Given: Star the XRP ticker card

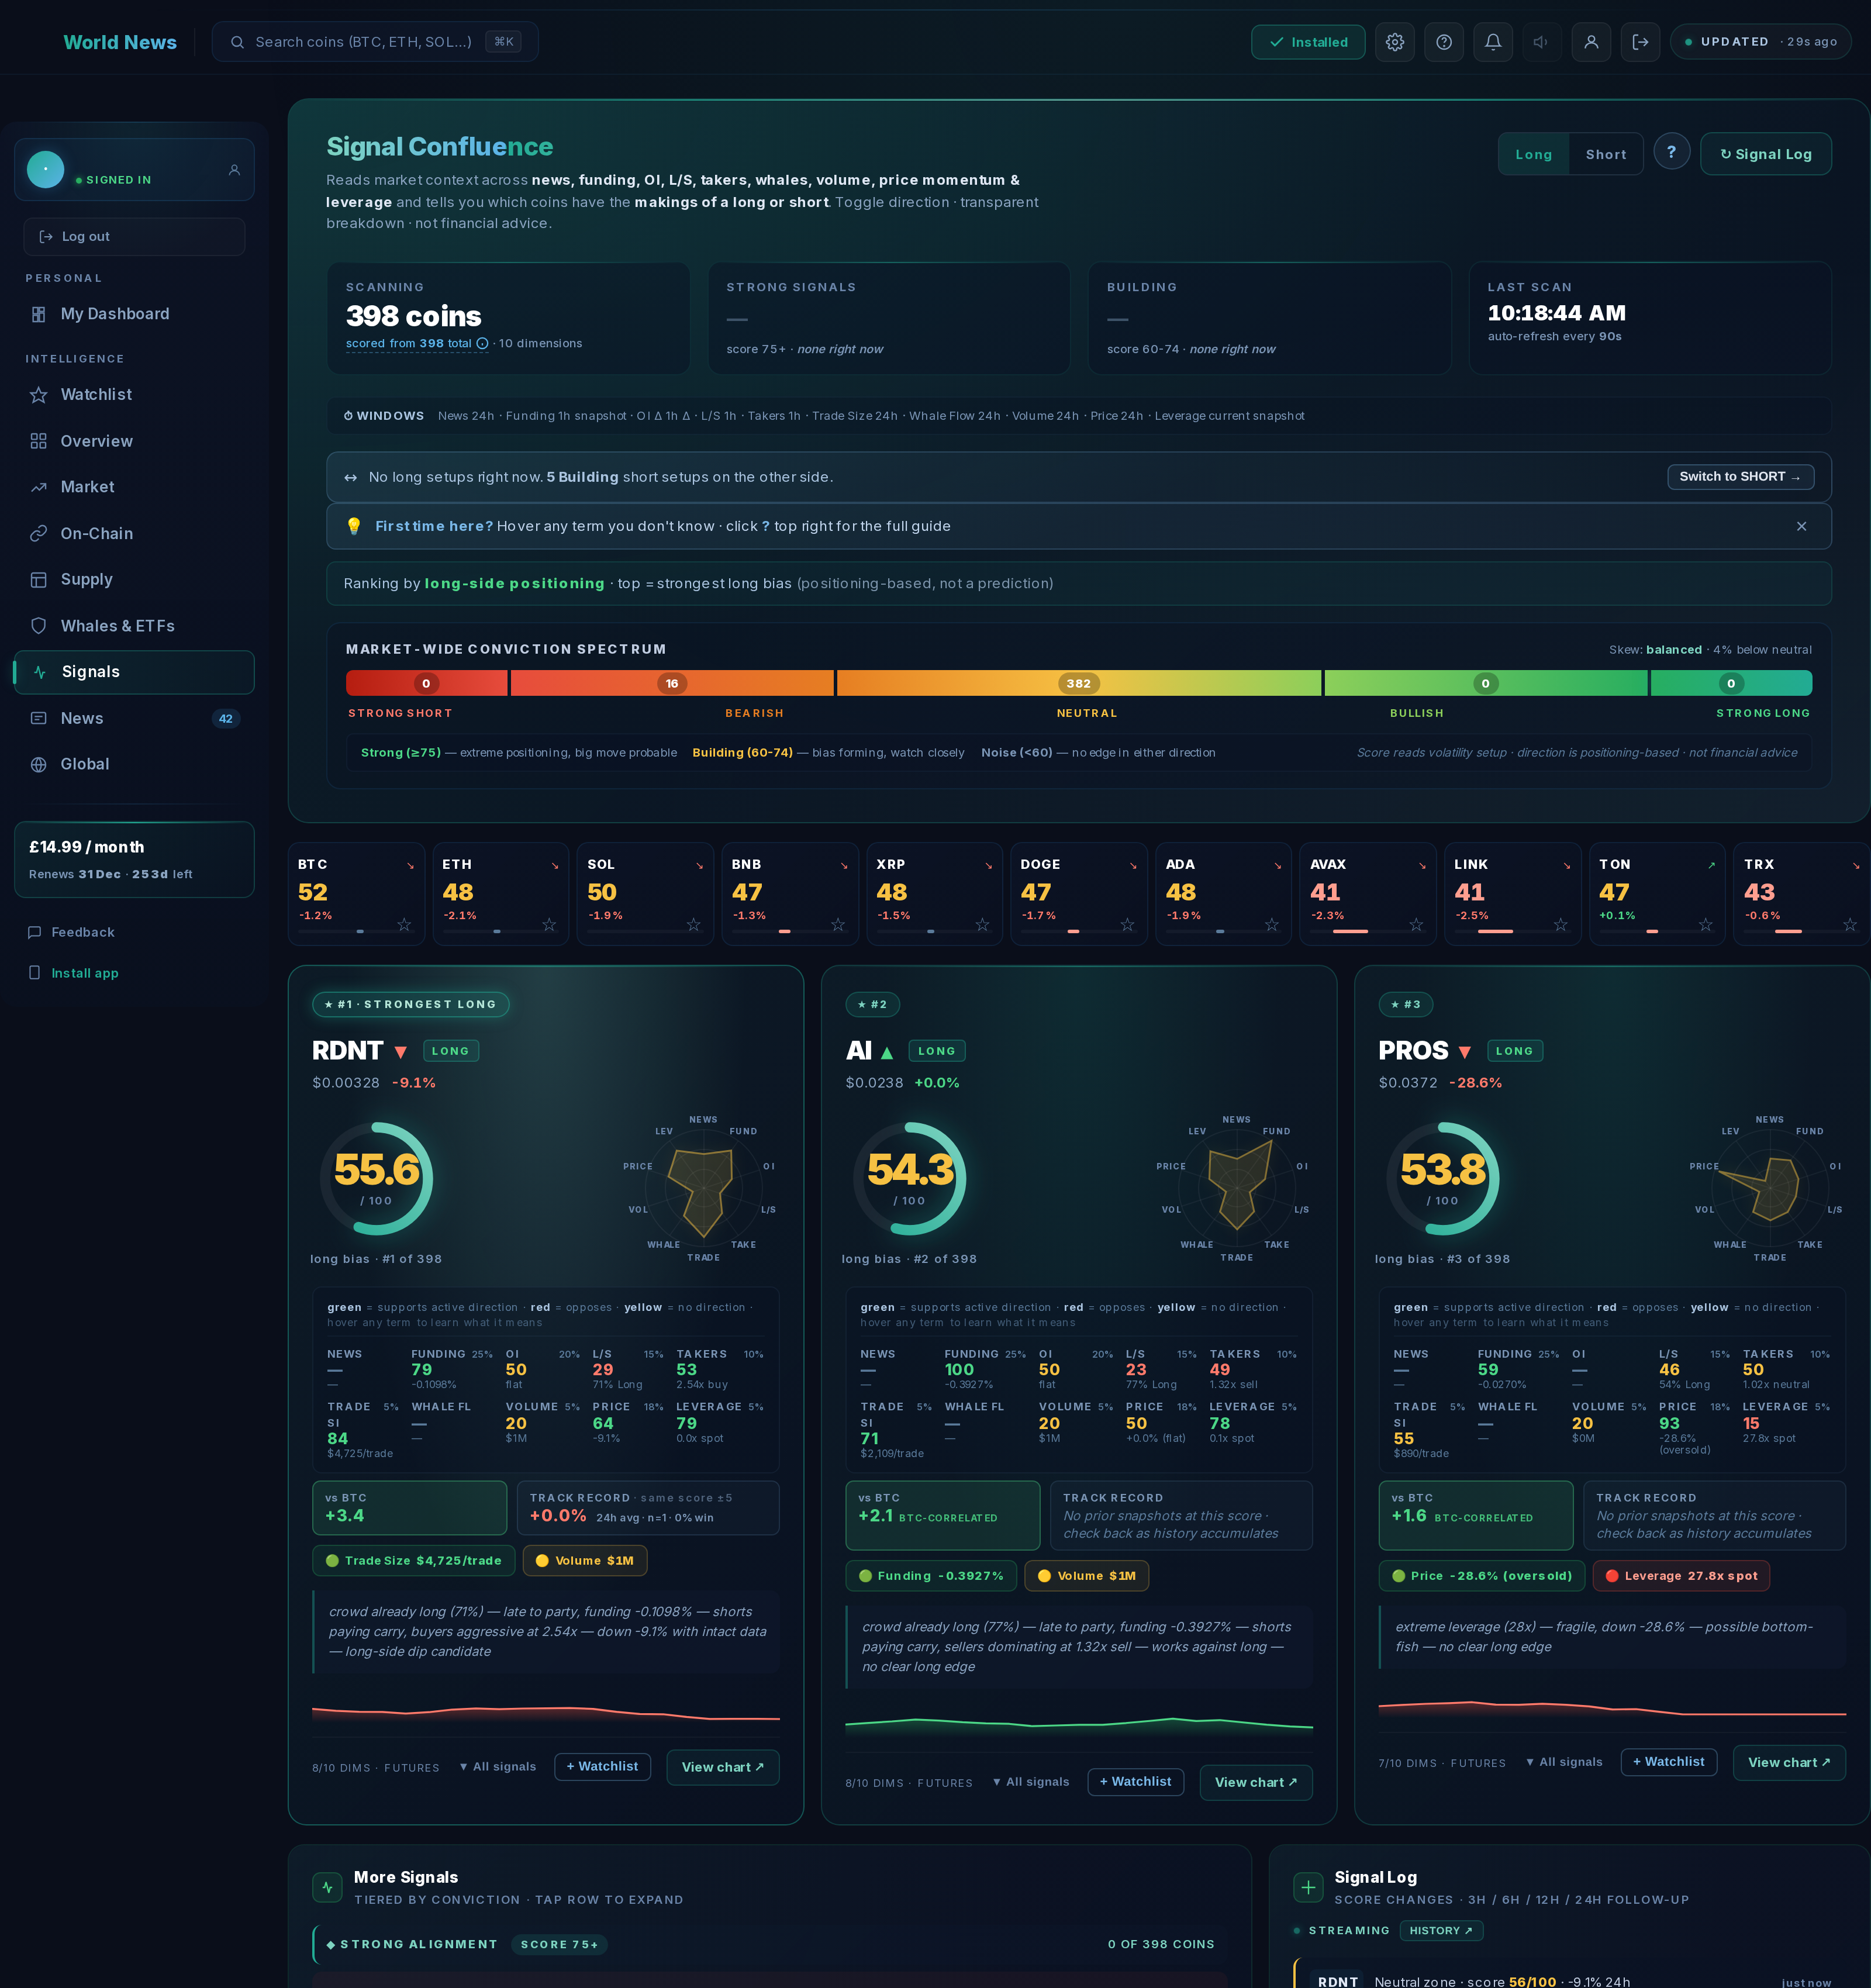Looking at the screenshot, I should coord(982,925).
